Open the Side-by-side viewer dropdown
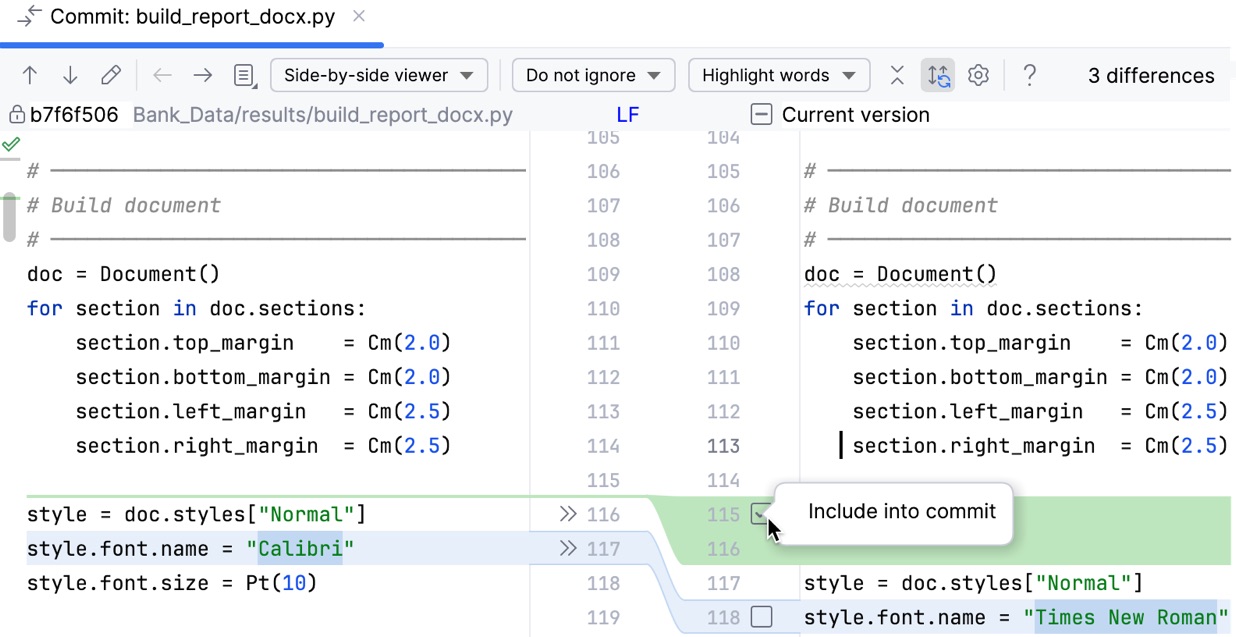 pos(379,75)
